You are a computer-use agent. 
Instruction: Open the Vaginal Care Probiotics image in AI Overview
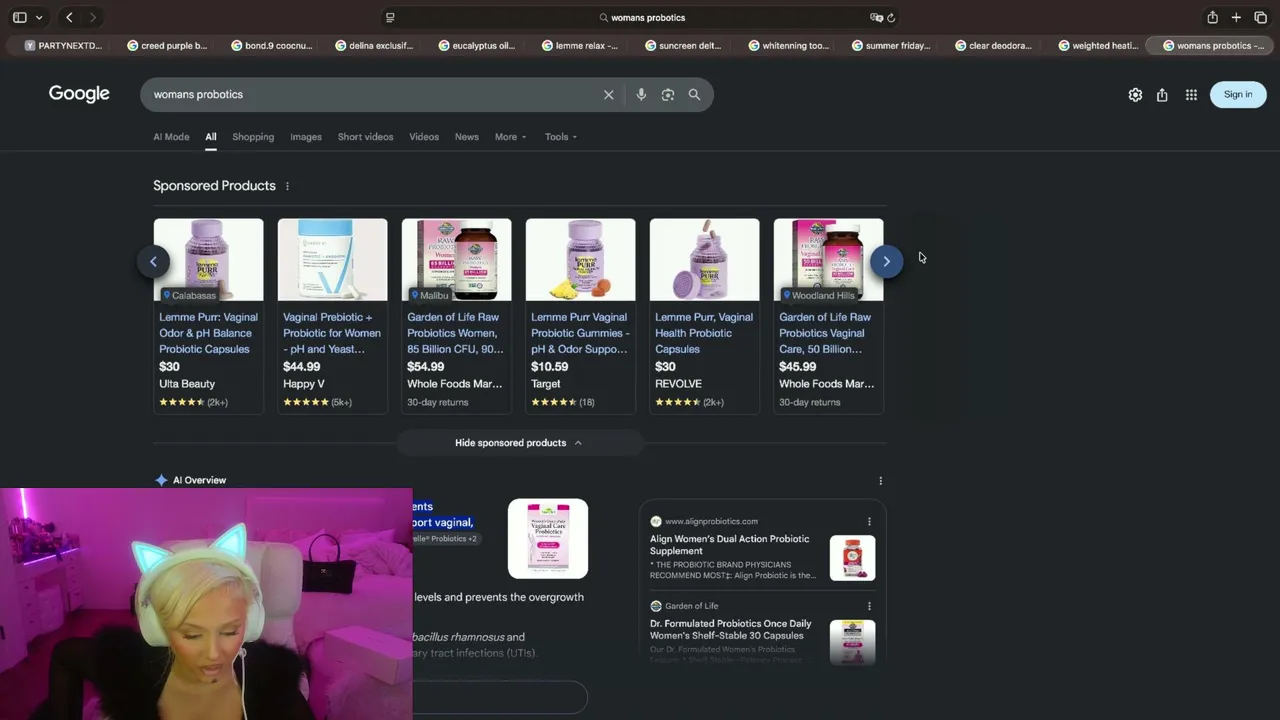point(548,539)
